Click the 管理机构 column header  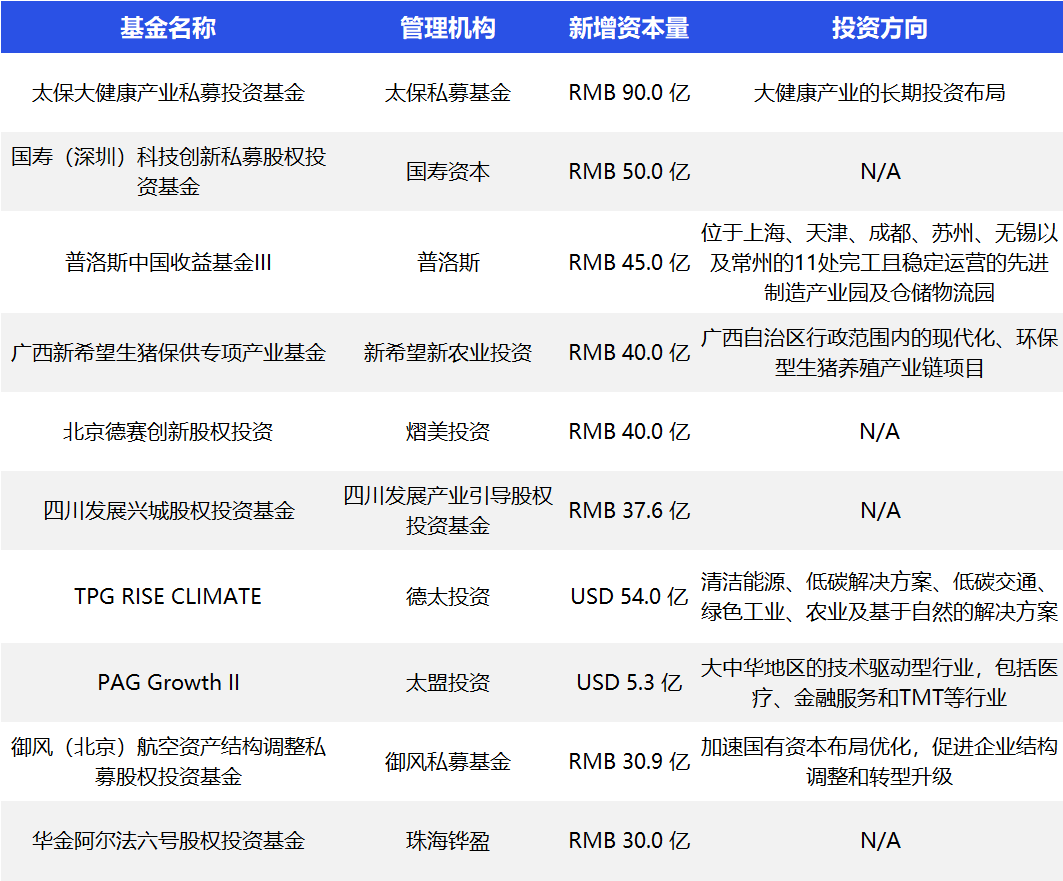tap(447, 28)
